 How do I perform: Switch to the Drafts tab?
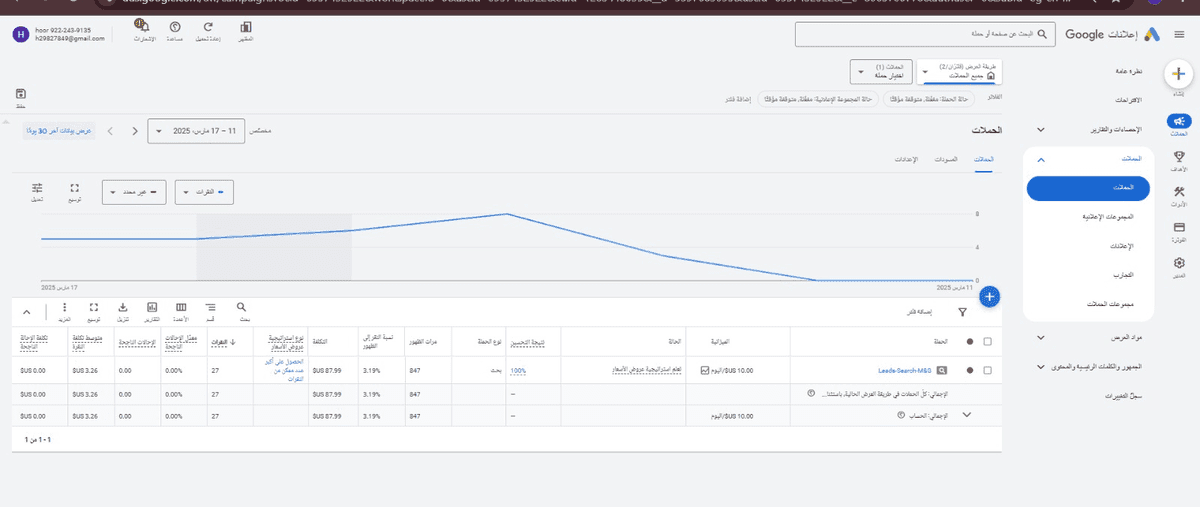[946, 160]
